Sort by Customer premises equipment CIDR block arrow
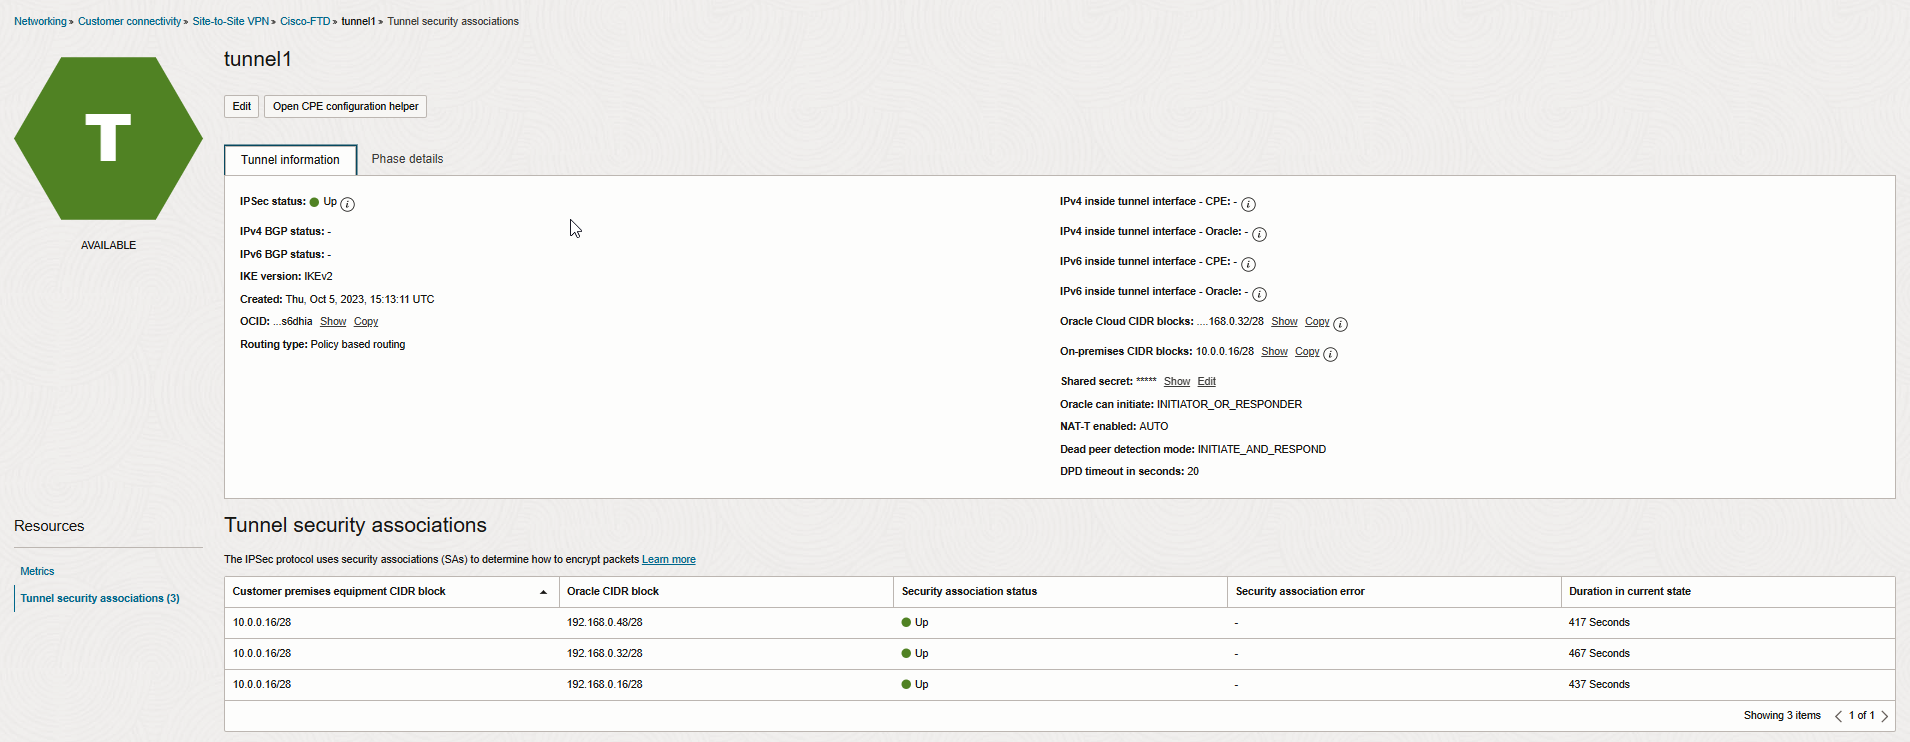 tap(543, 592)
